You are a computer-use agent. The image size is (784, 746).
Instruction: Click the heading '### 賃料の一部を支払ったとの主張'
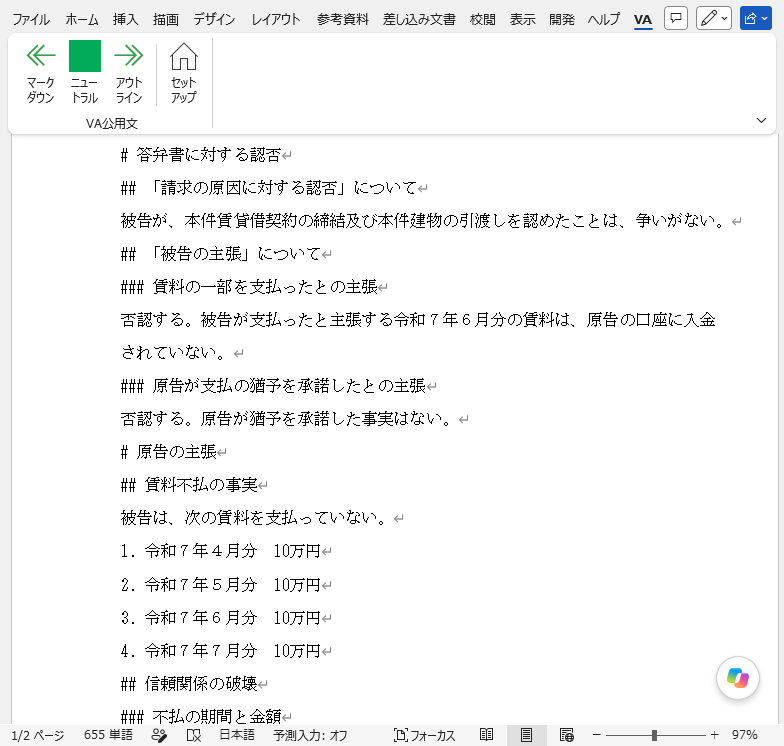[249, 287]
